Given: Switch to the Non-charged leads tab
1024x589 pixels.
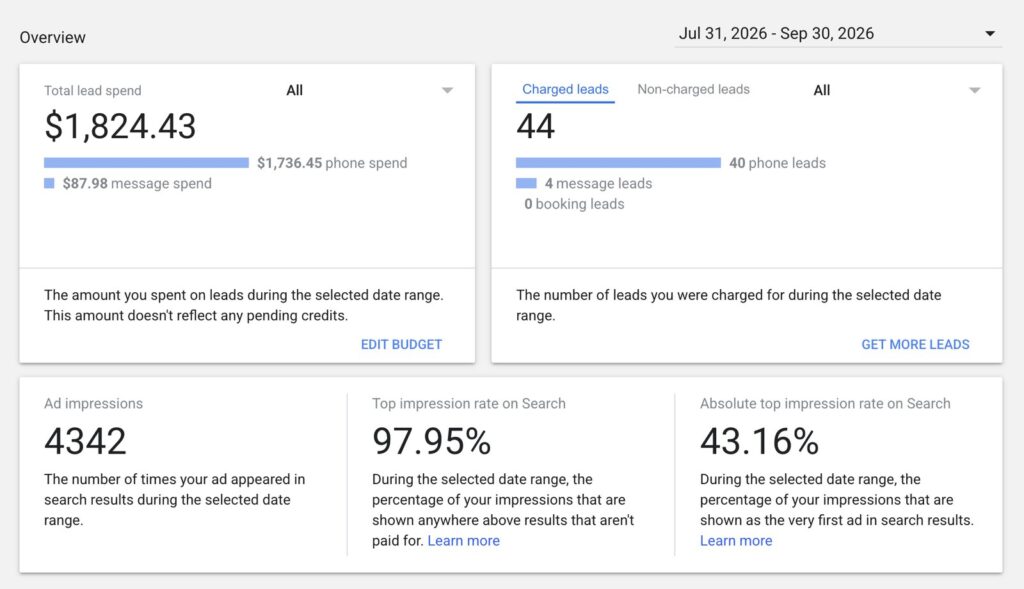Looking at the screenshot, I should point(694,89).
